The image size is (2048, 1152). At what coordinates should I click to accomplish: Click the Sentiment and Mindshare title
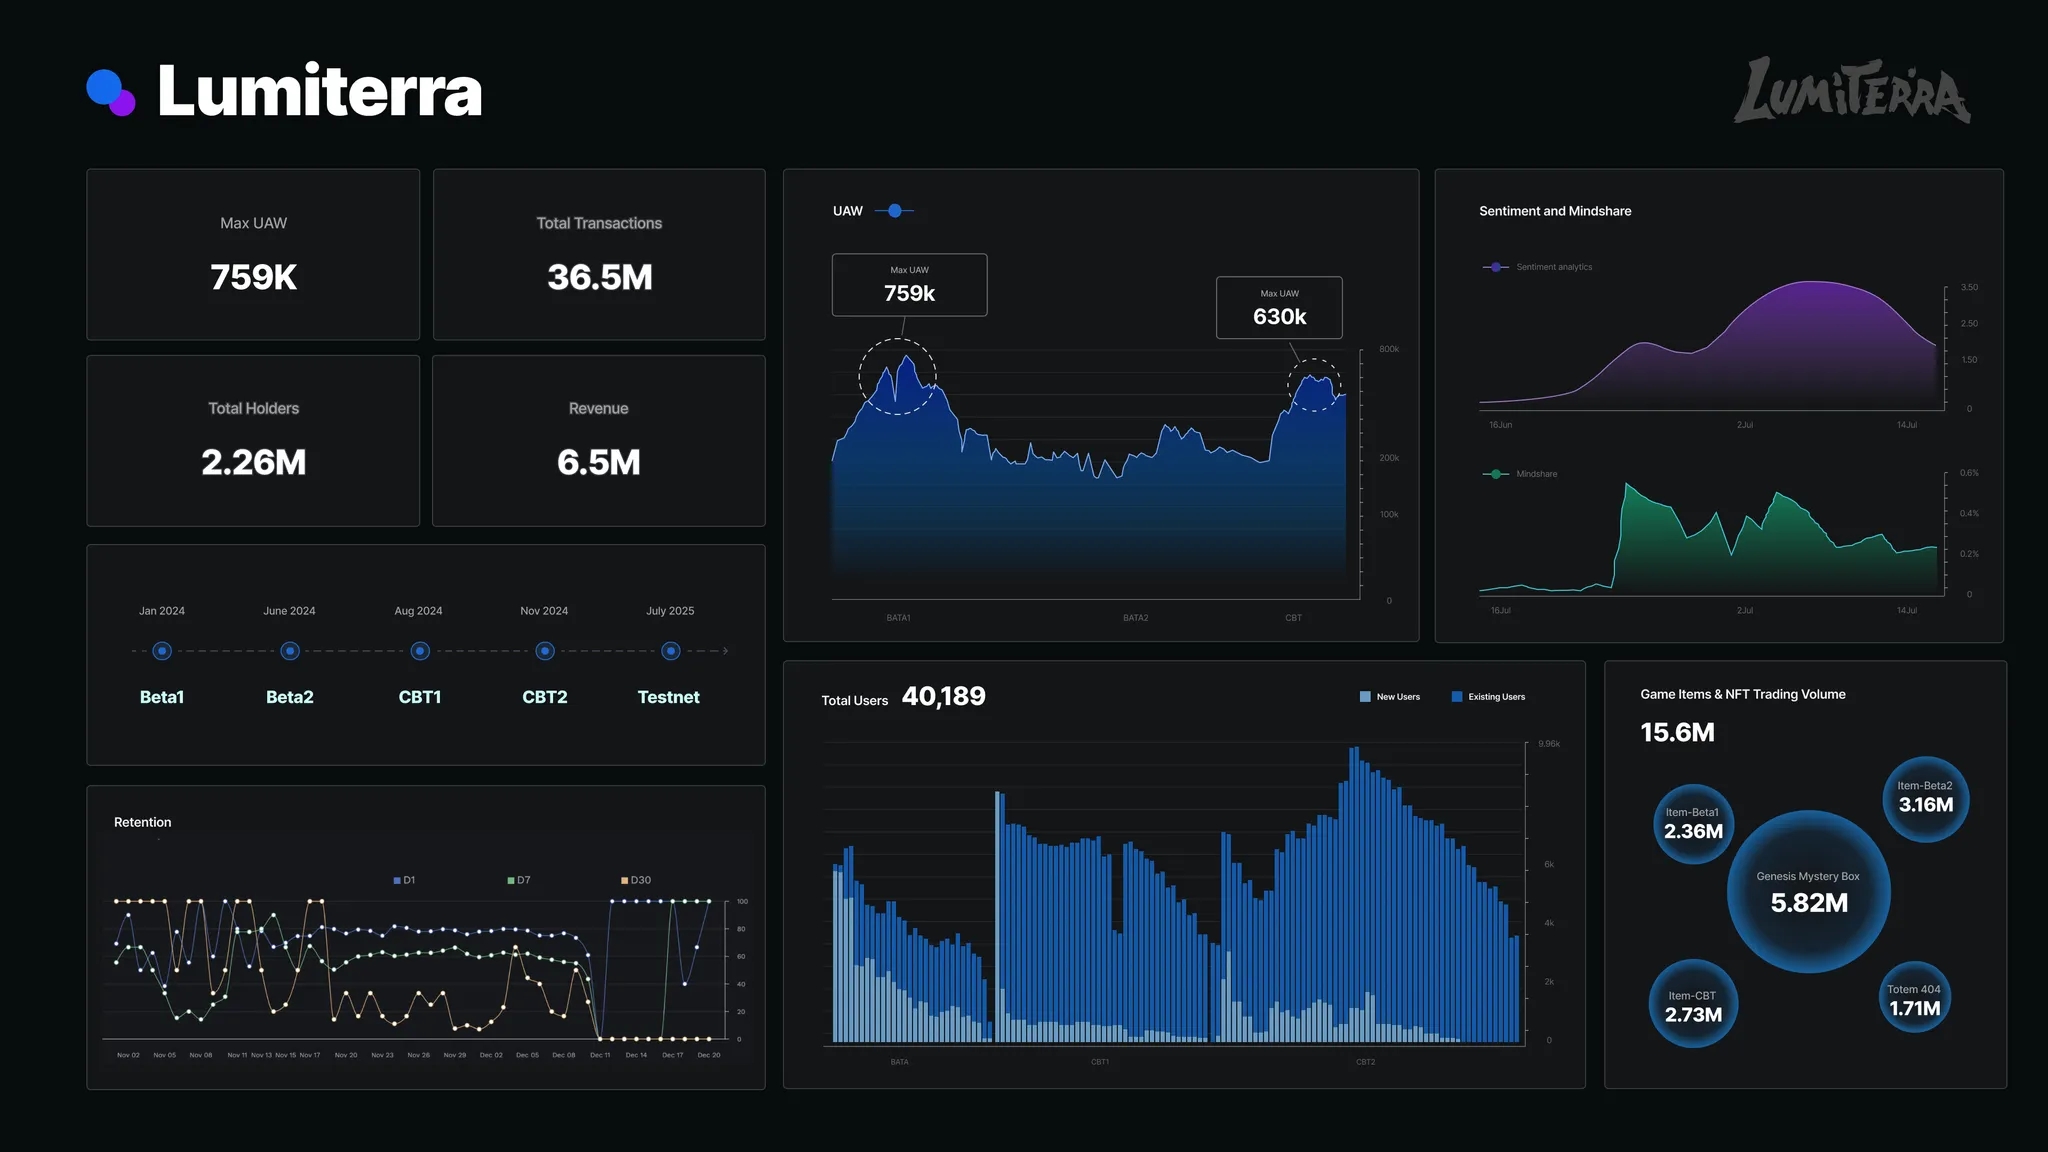point(1555,211)
